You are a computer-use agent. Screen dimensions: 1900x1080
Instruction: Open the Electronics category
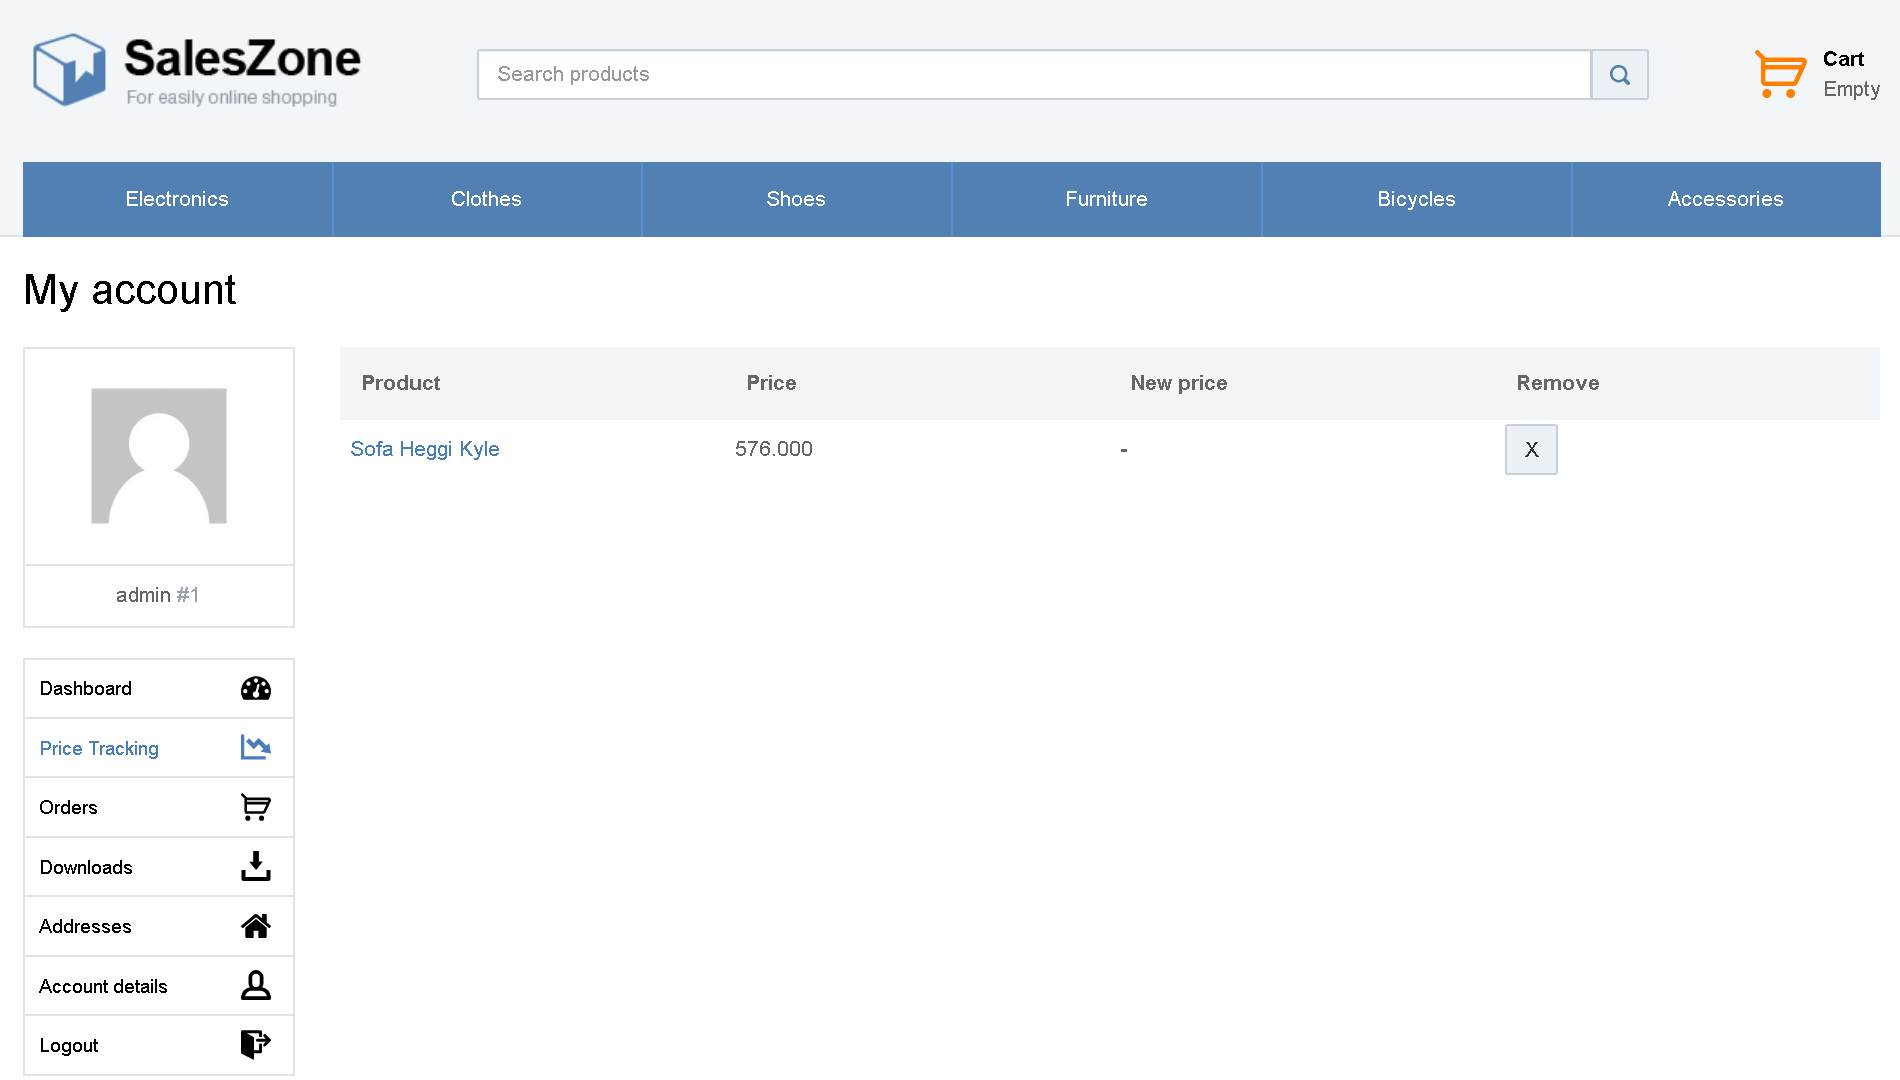pyautogui.click(x=177, y=199)
